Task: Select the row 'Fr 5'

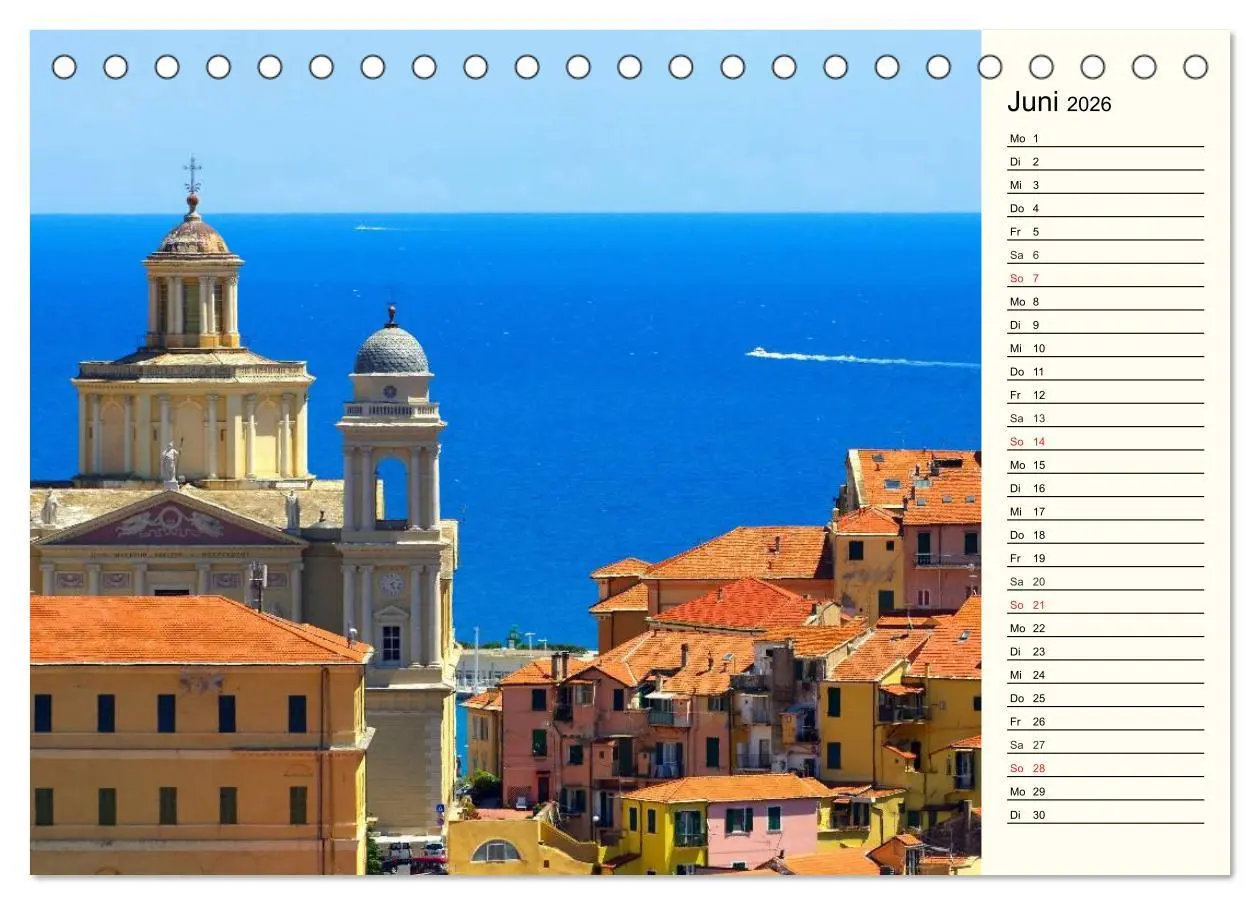Action: click(x=1105, y=231)
